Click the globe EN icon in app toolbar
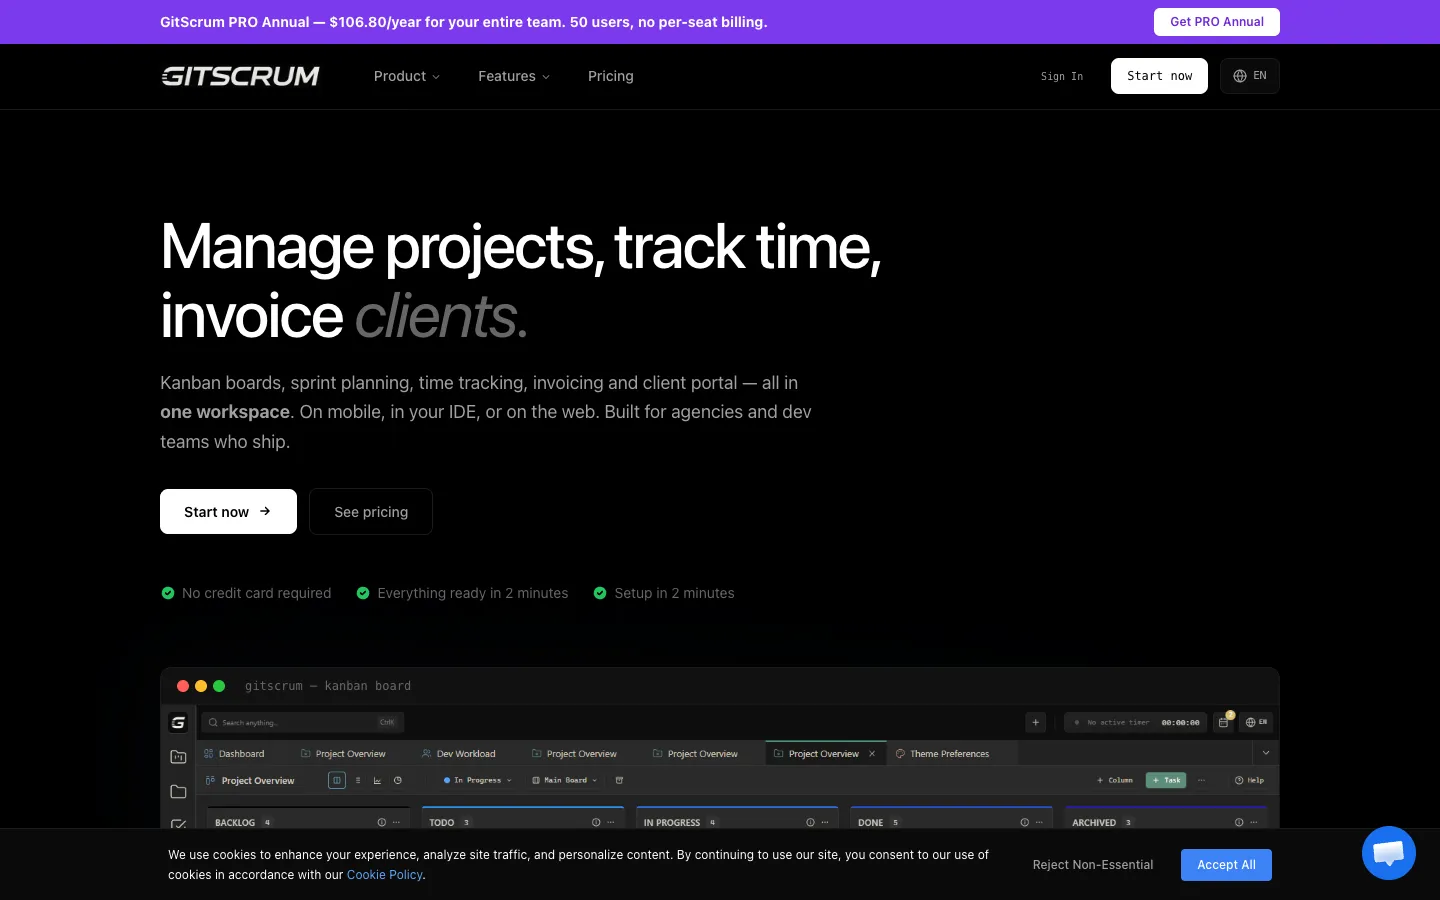The height and width of the screenshot is (900, 1440). coord(1257,722)
